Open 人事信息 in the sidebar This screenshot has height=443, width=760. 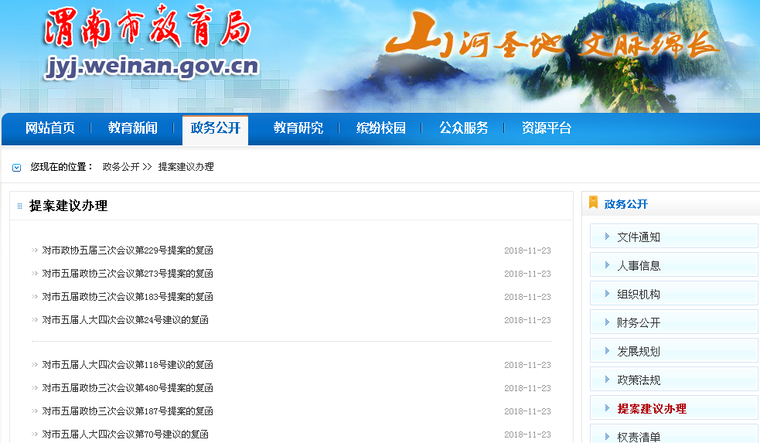(674, 265)
